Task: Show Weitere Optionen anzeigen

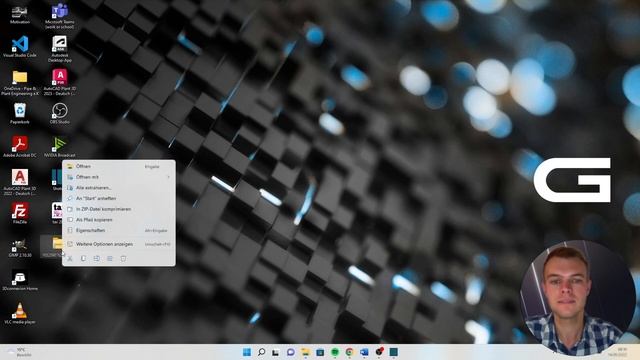Action: [x=118, y=244]
